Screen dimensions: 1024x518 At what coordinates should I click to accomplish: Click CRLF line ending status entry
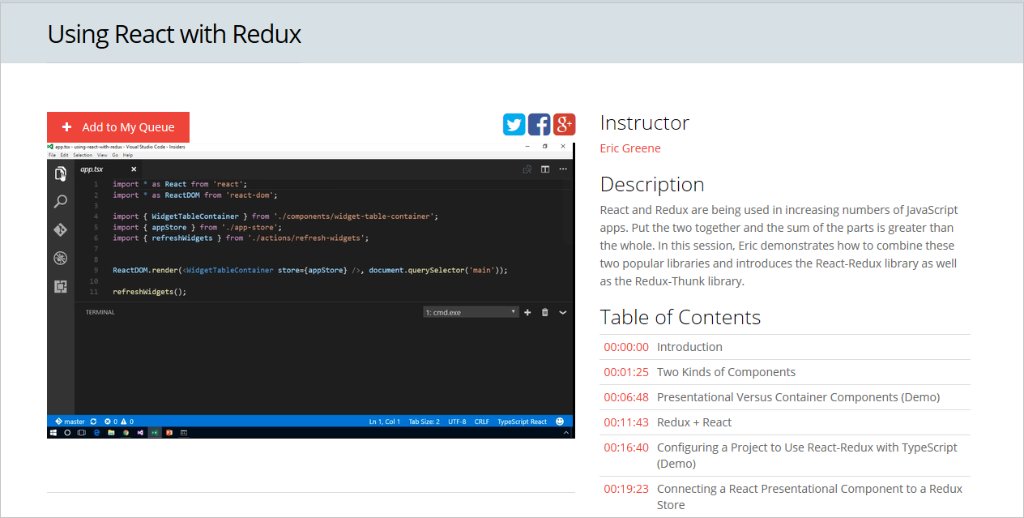(x=481, y=421)
